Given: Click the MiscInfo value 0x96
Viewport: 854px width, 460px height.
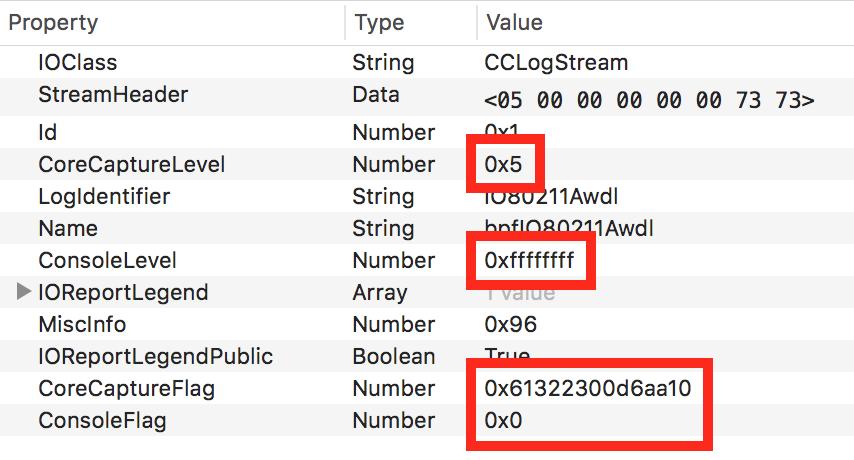Looking at the screenshot, I should coord(510,324).
